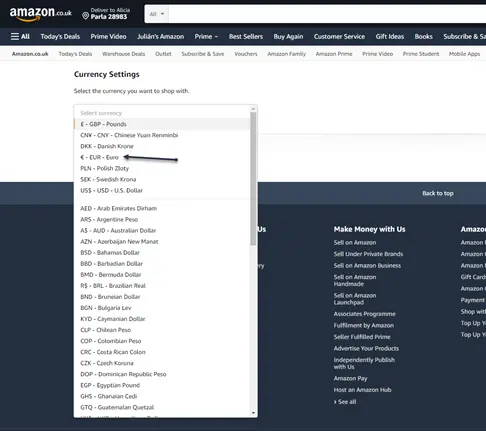486x431 pixels.
Task: Open the All search category dropdown
Action: point(157,14)
